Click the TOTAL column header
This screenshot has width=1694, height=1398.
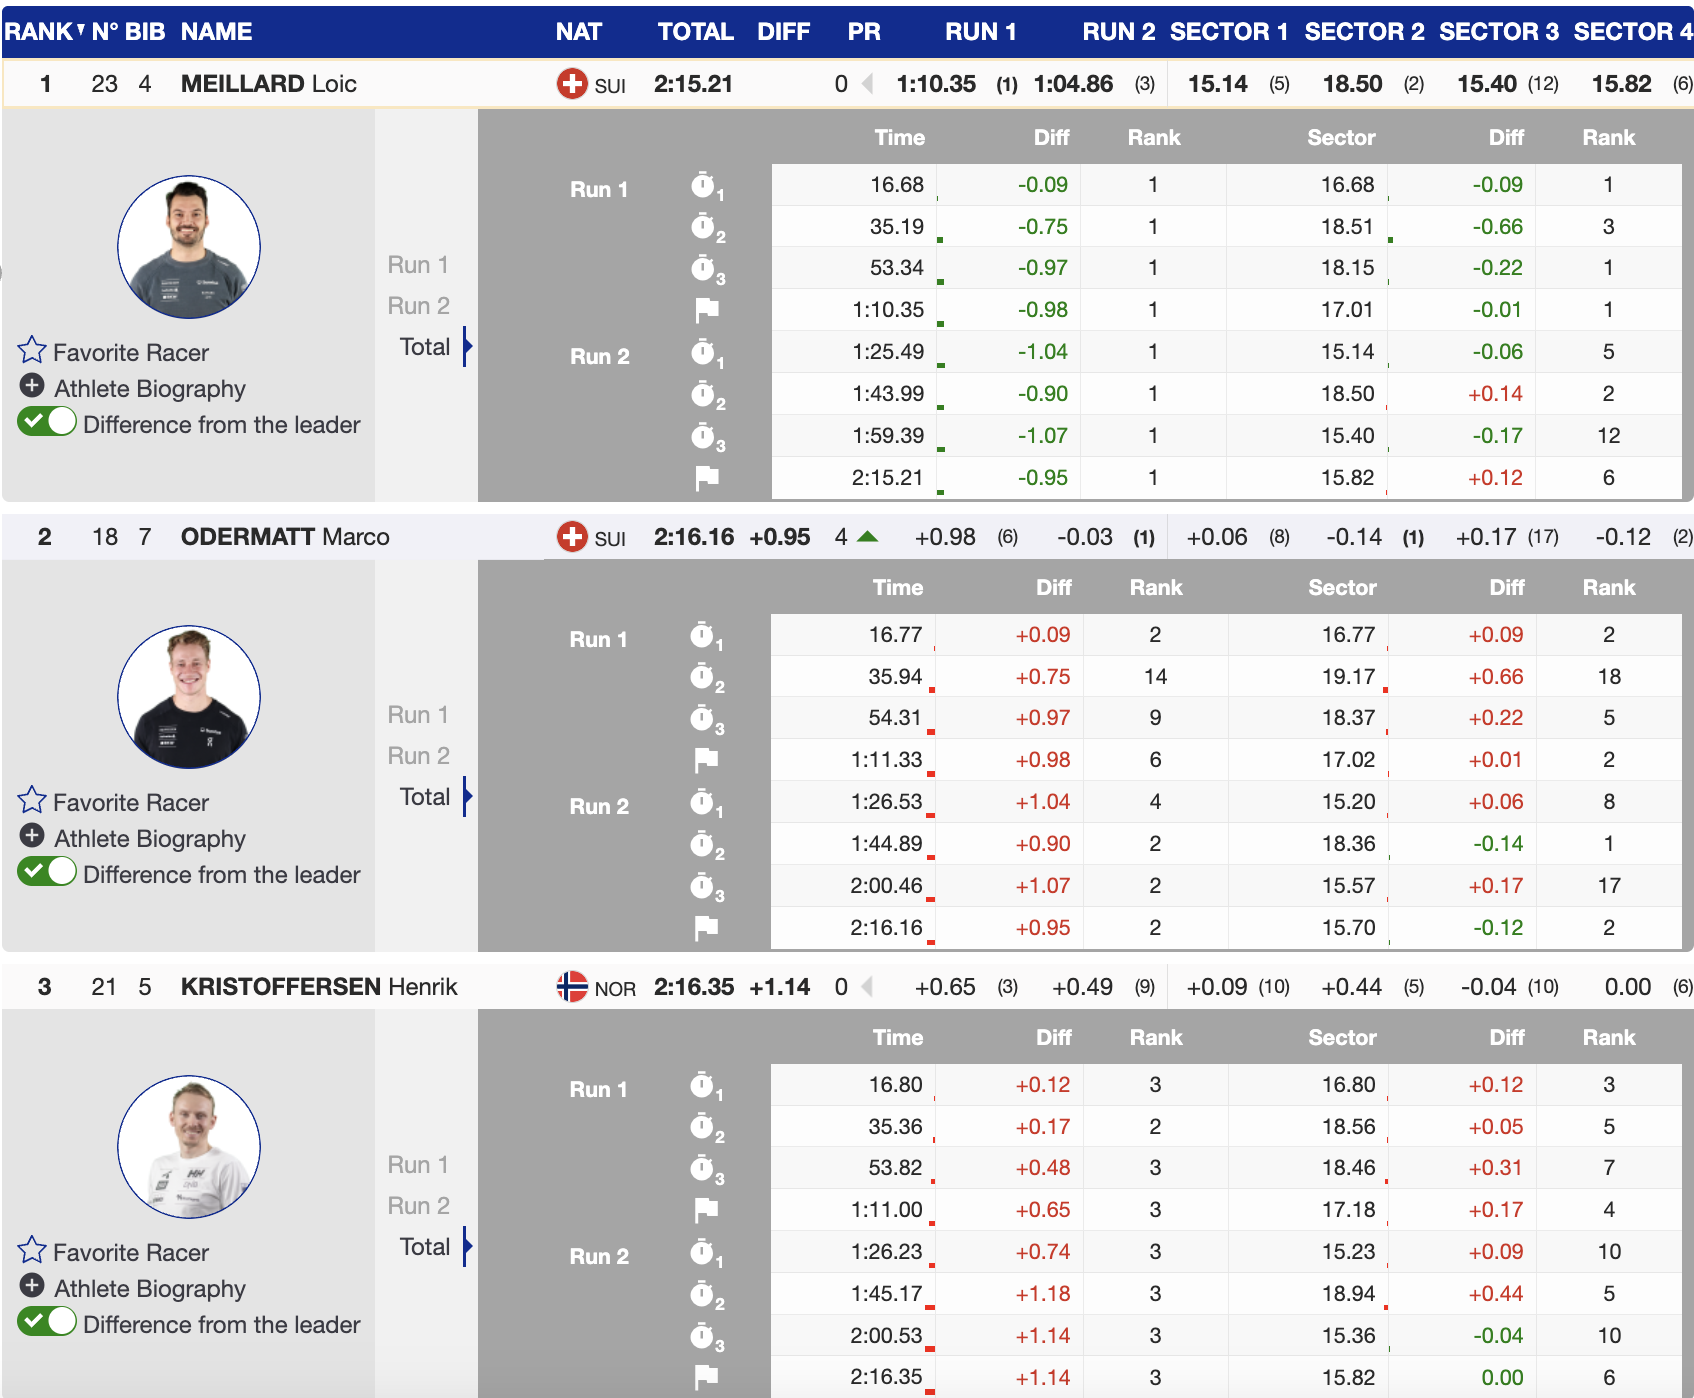695,32
